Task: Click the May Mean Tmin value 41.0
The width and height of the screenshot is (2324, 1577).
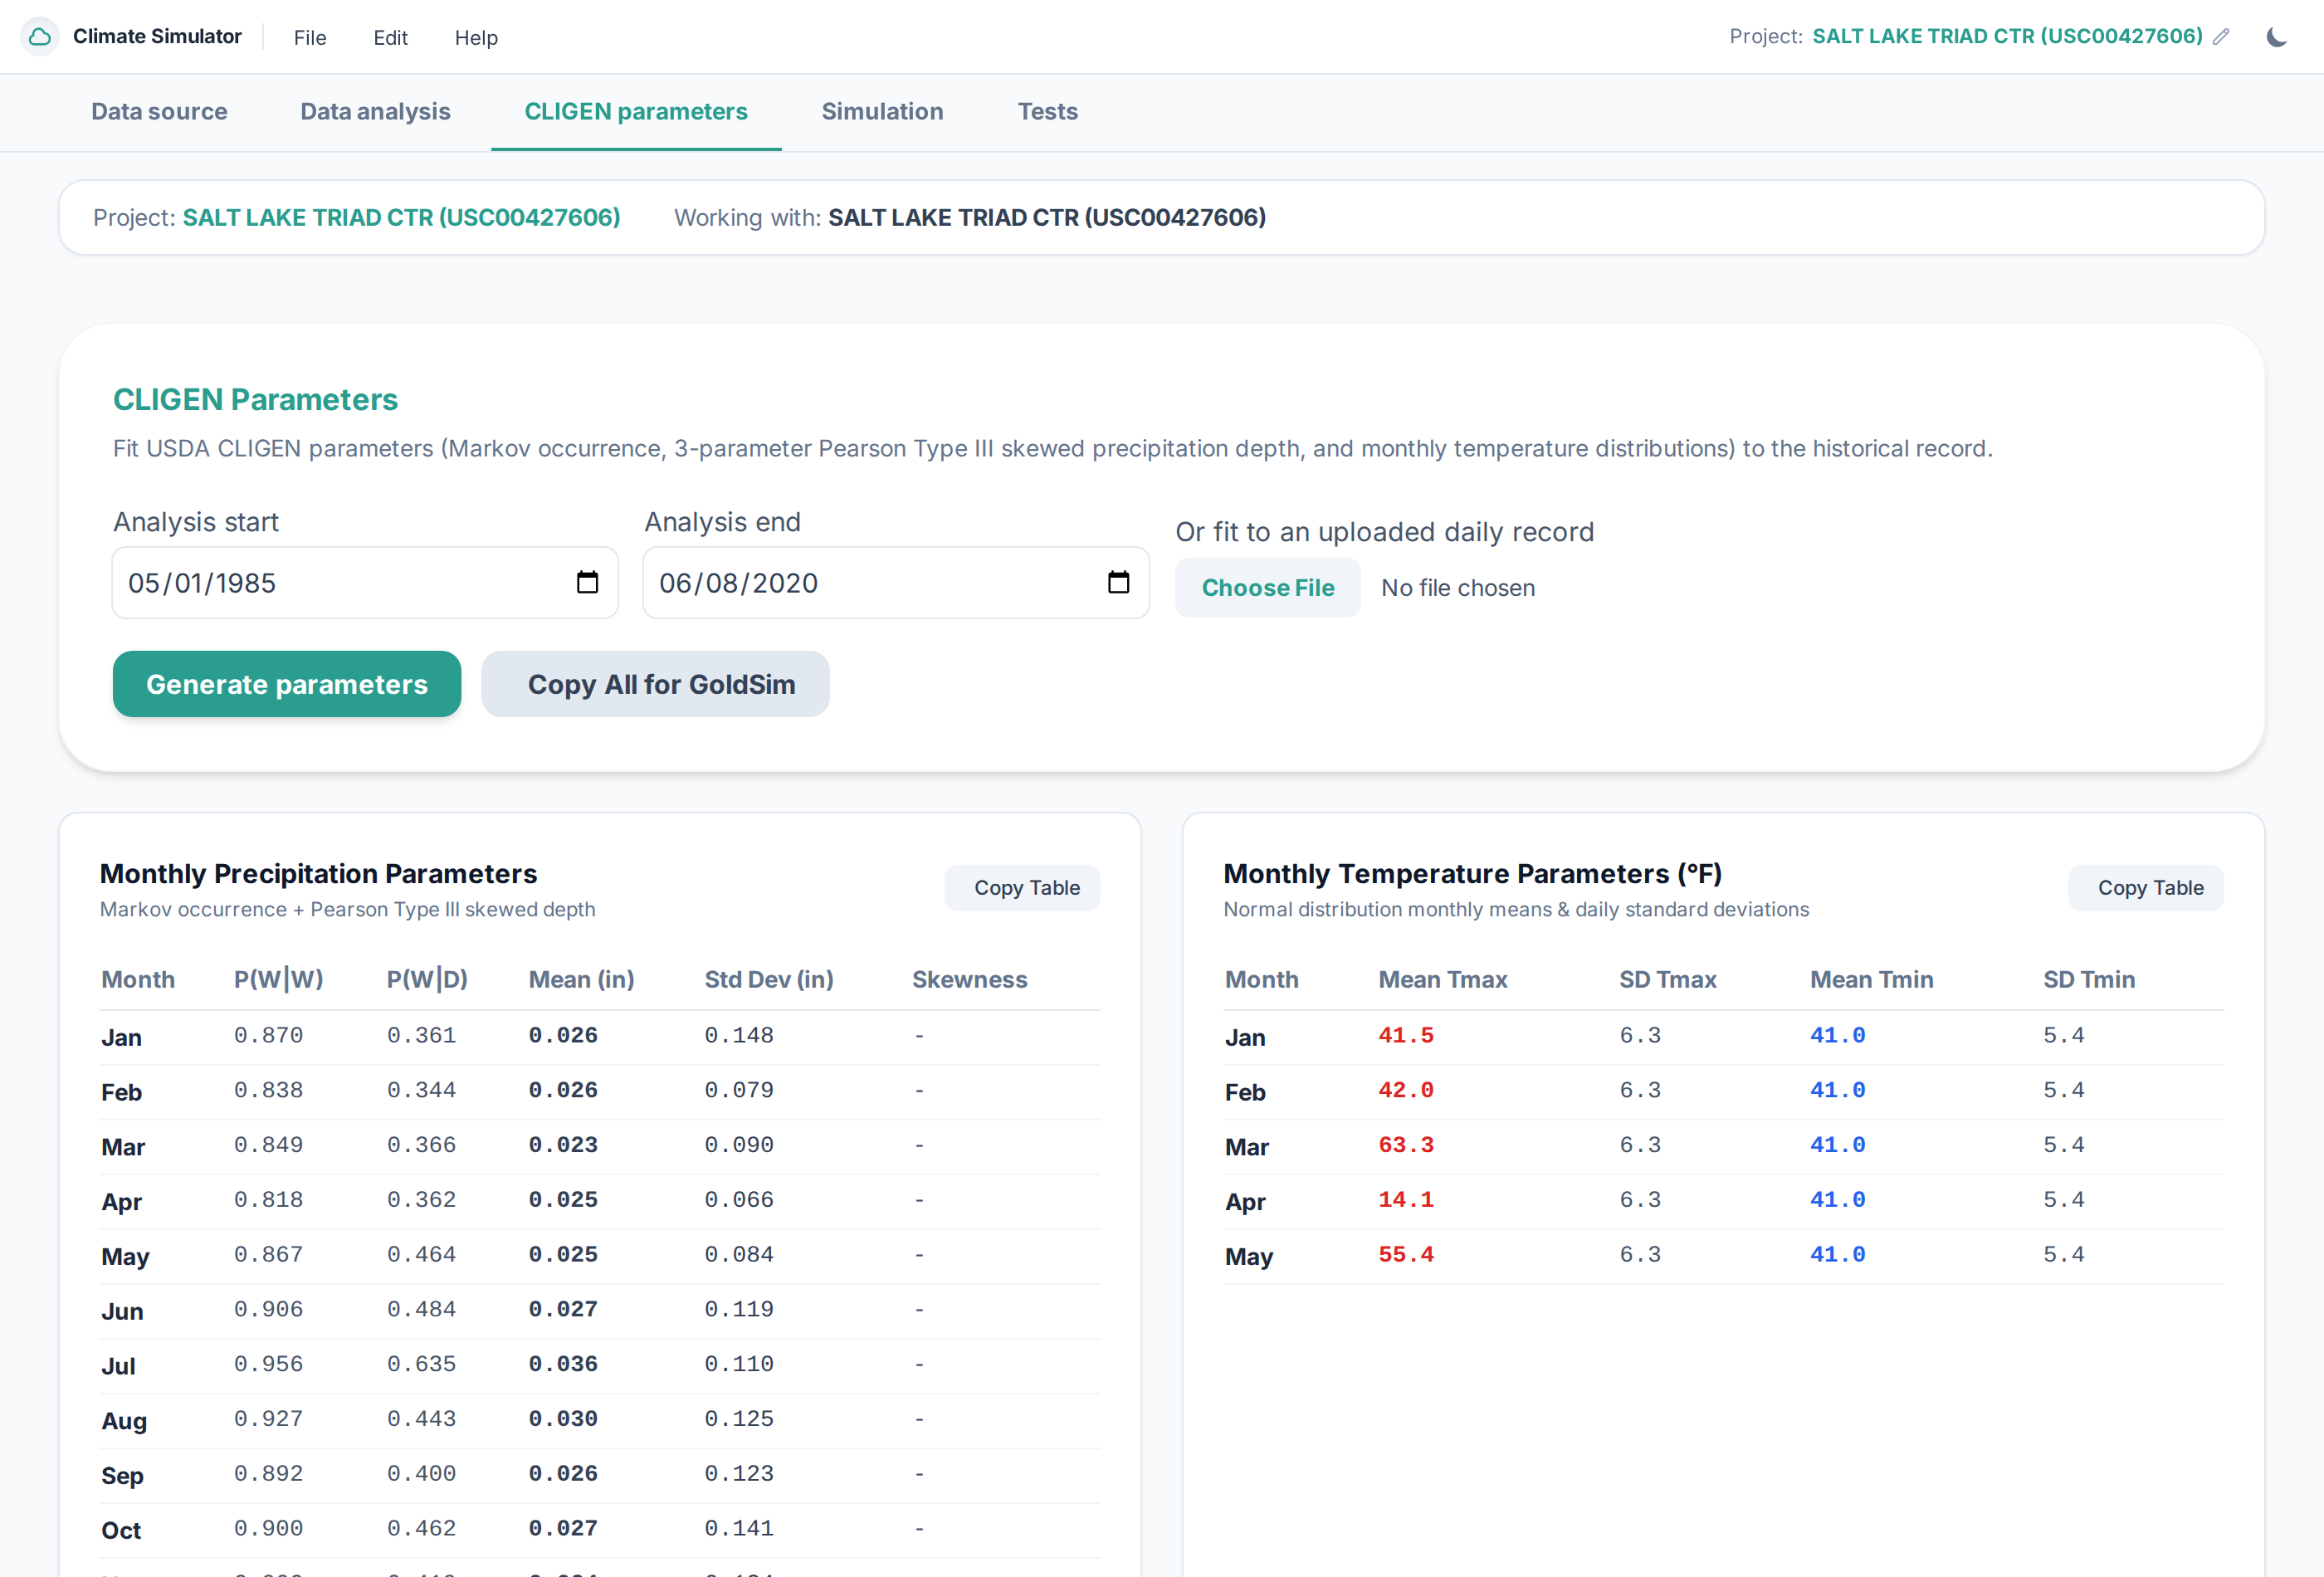Action: coord(1837,1254)
